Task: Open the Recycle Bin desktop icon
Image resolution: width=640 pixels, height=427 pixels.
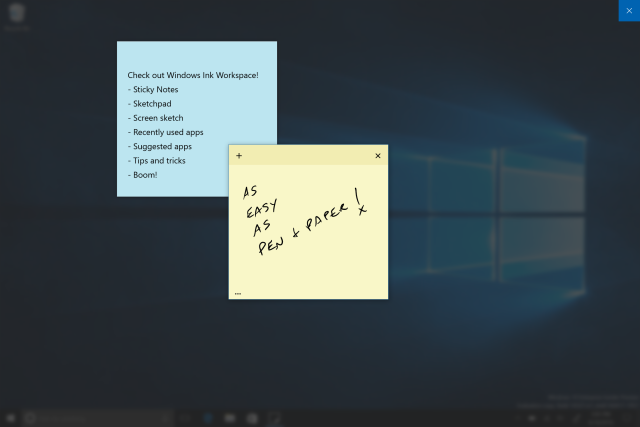Action: pos(17,16)
